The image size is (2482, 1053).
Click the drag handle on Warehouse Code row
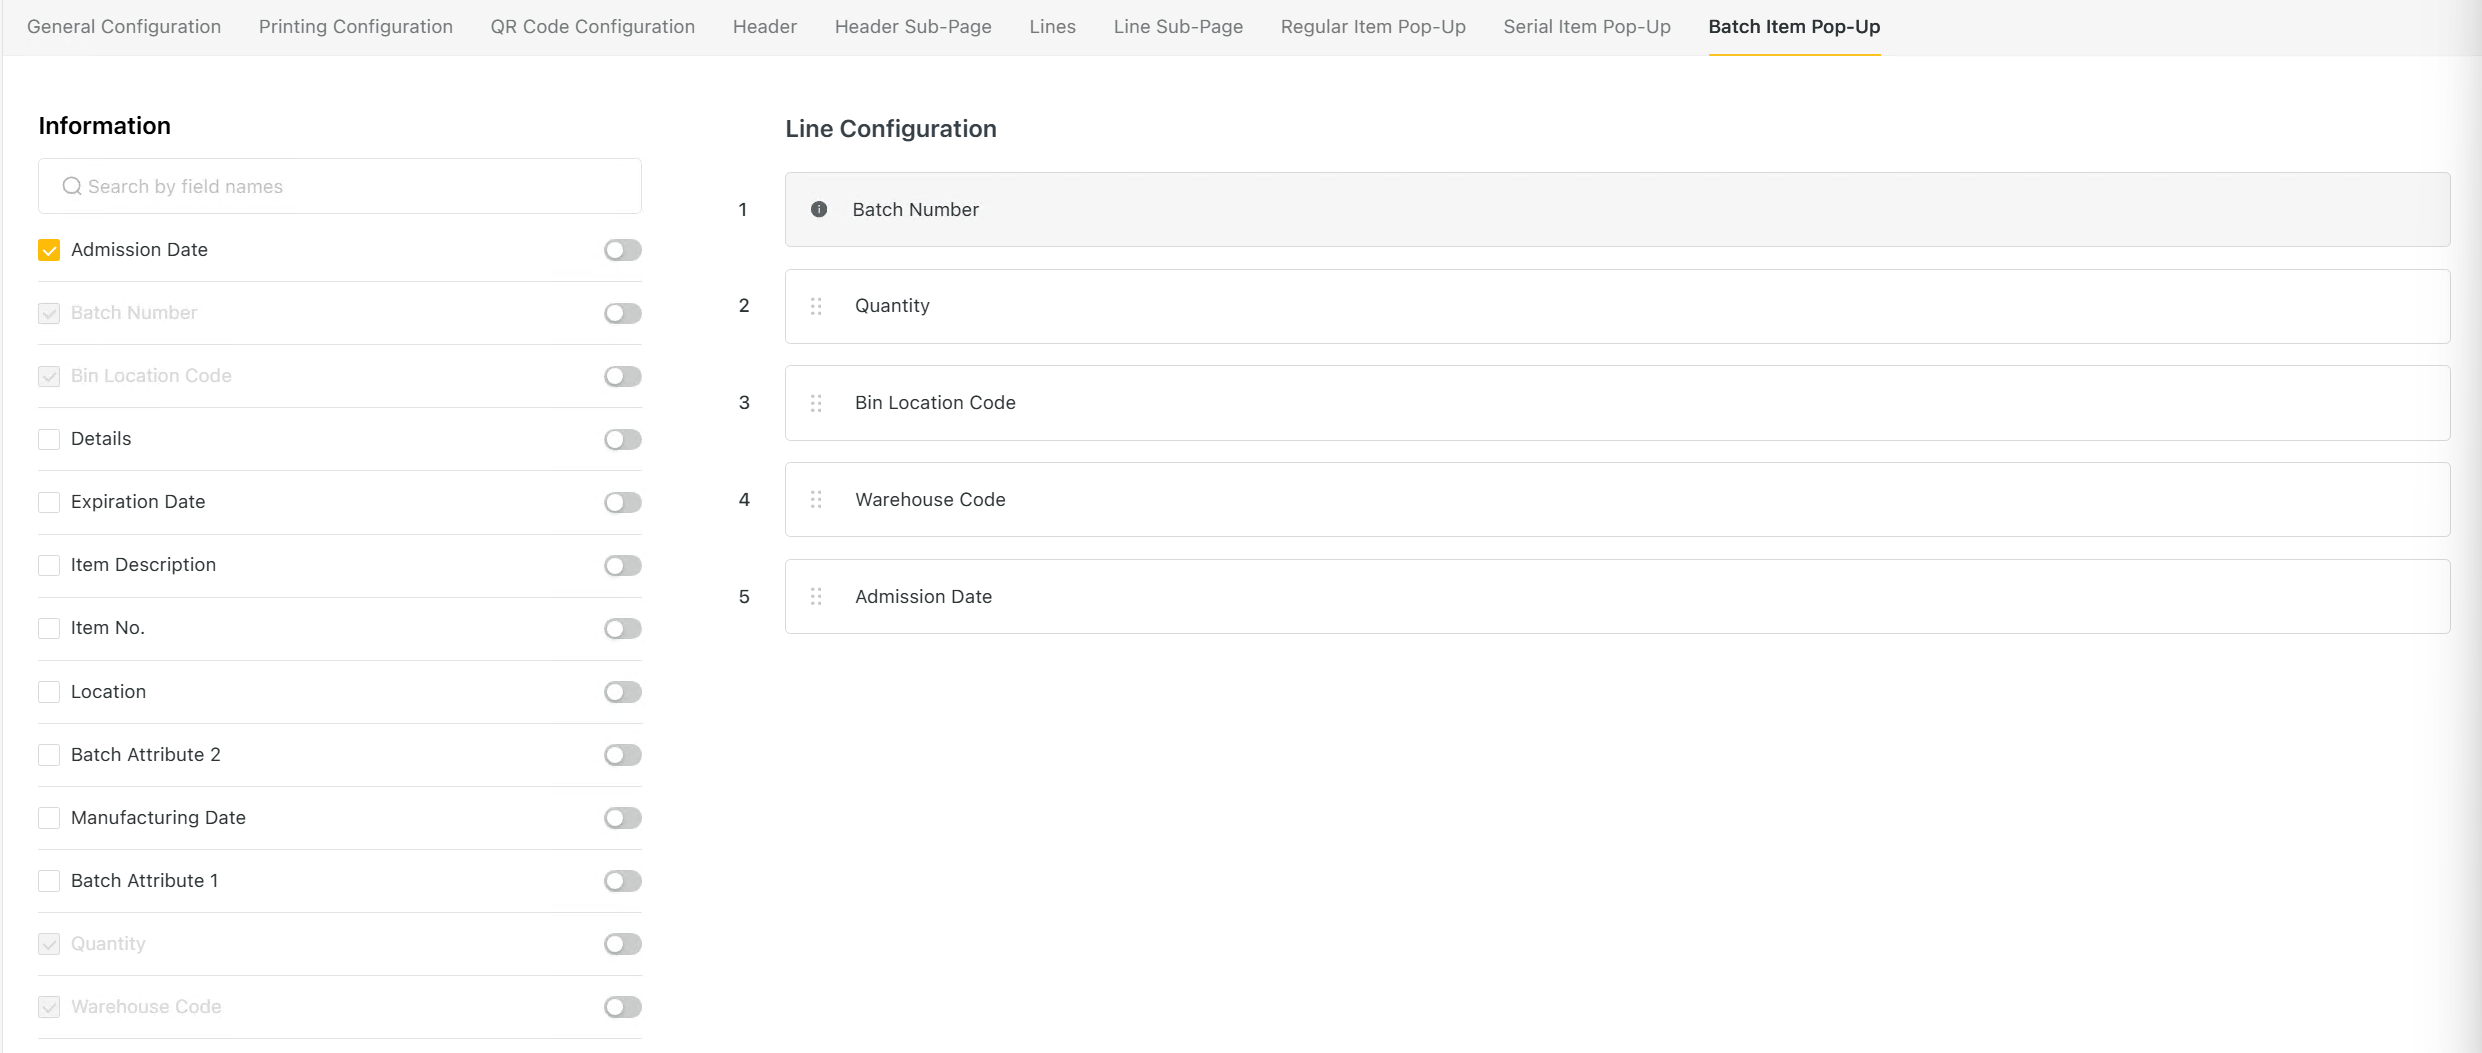[816, 499]
